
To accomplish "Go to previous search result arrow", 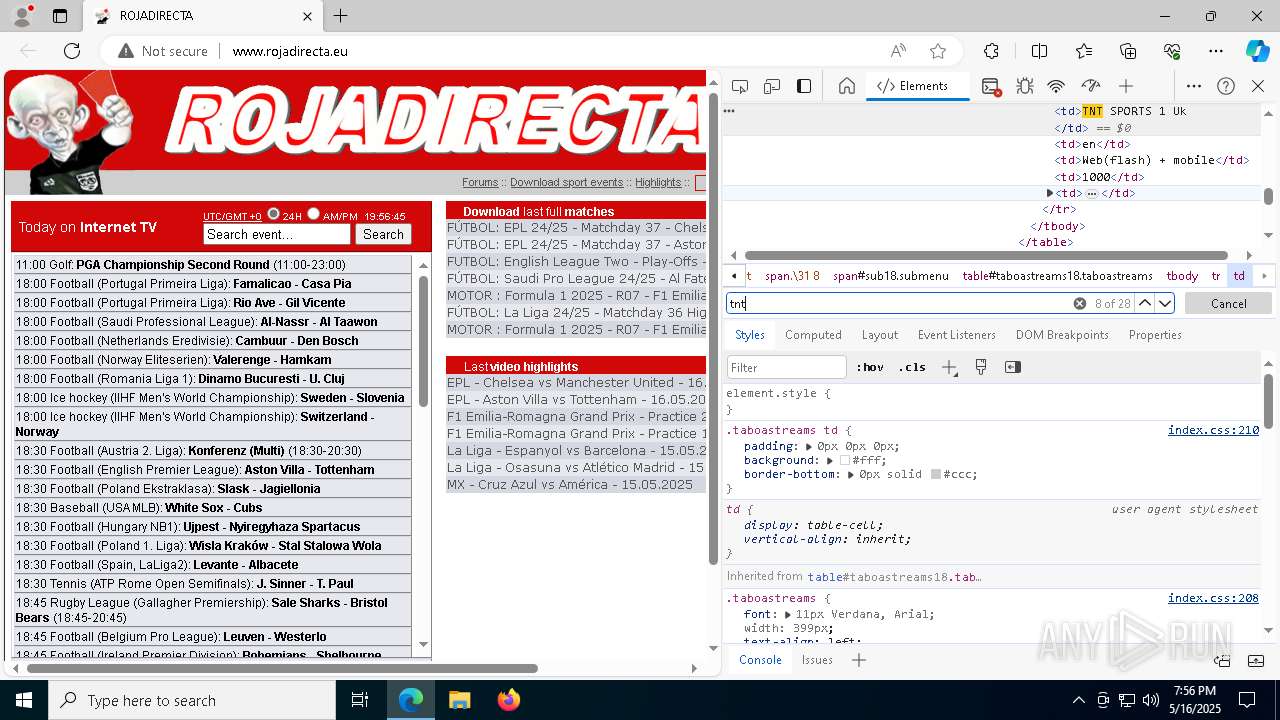I will coord(1145,303).
